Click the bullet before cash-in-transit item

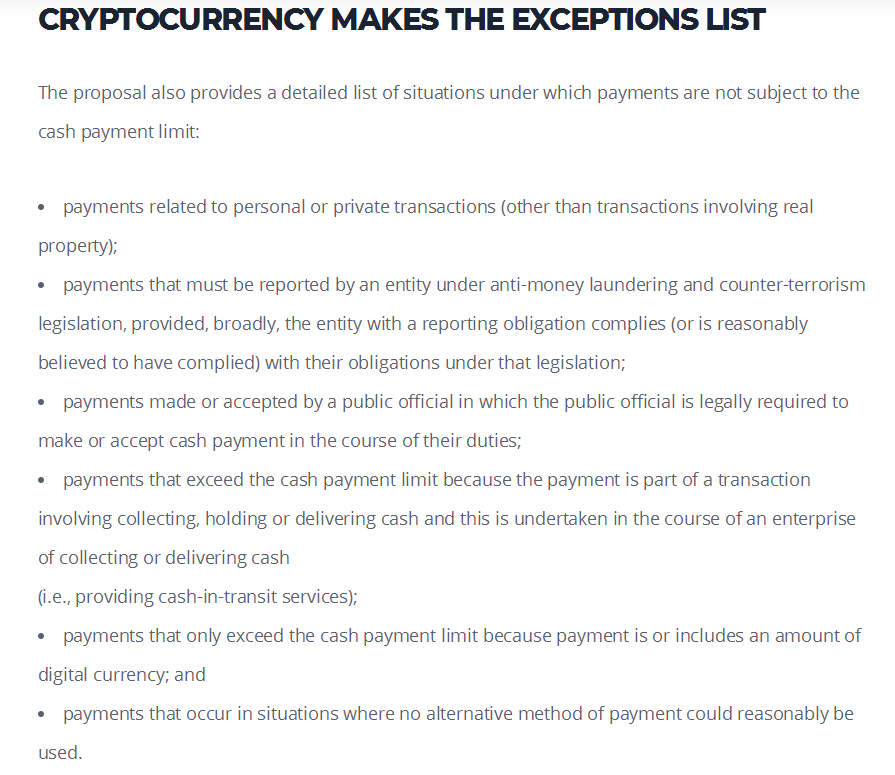click(x=41, y=481)
